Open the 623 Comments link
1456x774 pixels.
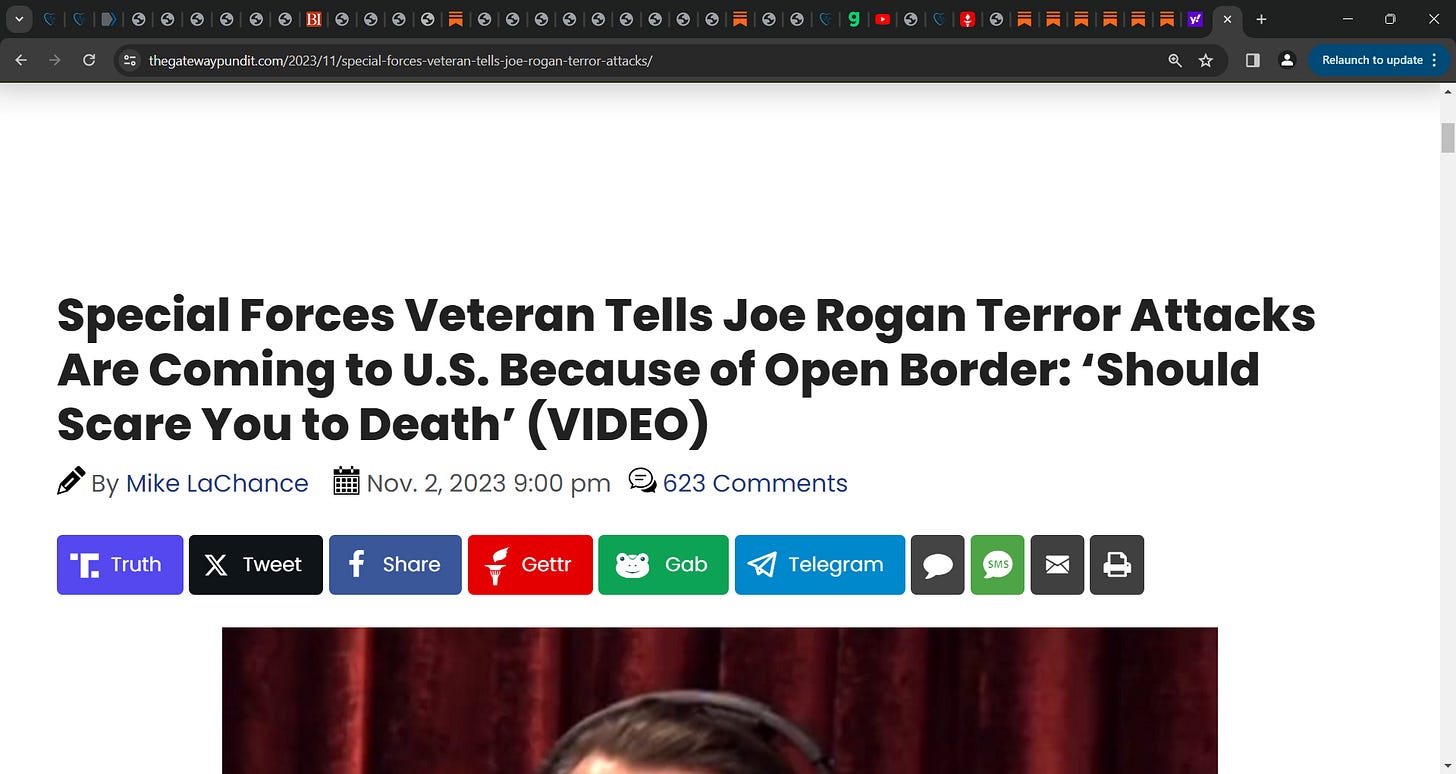(x=755, y=483)
